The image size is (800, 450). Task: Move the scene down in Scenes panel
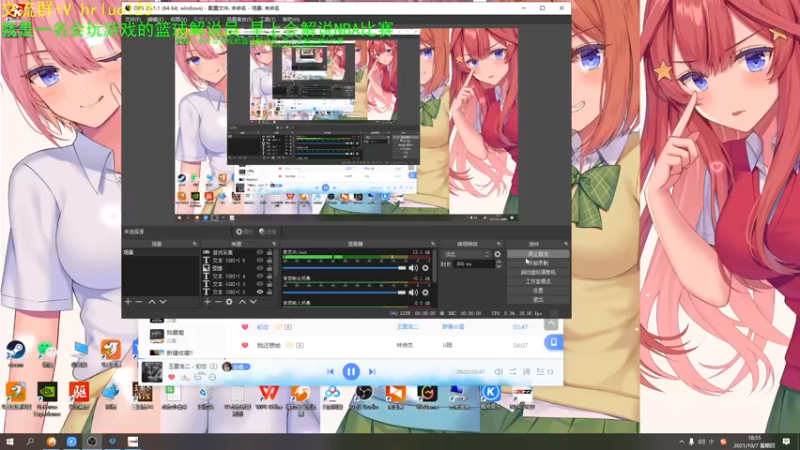(163, 302)
